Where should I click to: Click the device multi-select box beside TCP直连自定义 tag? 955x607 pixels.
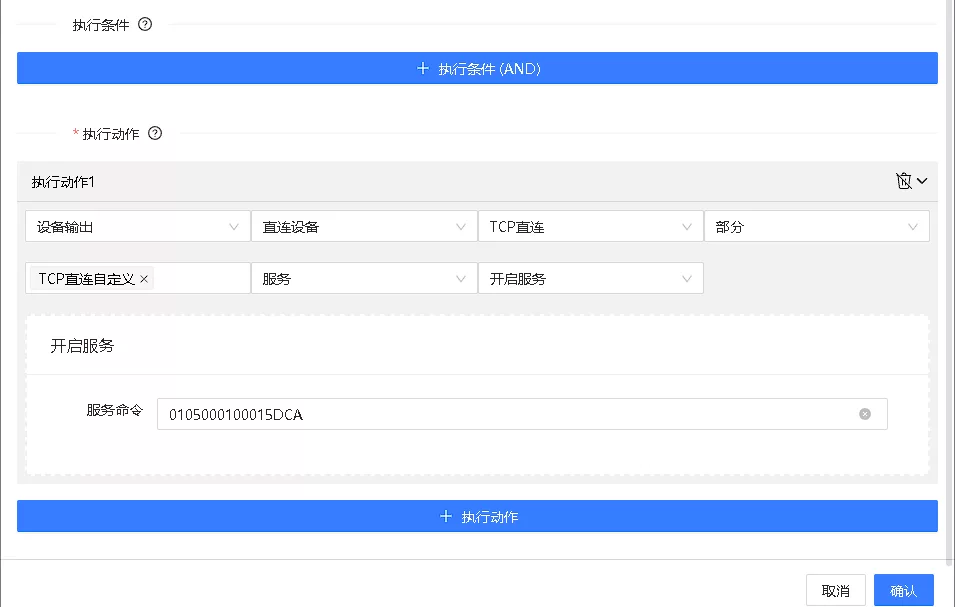pos(200,279)
